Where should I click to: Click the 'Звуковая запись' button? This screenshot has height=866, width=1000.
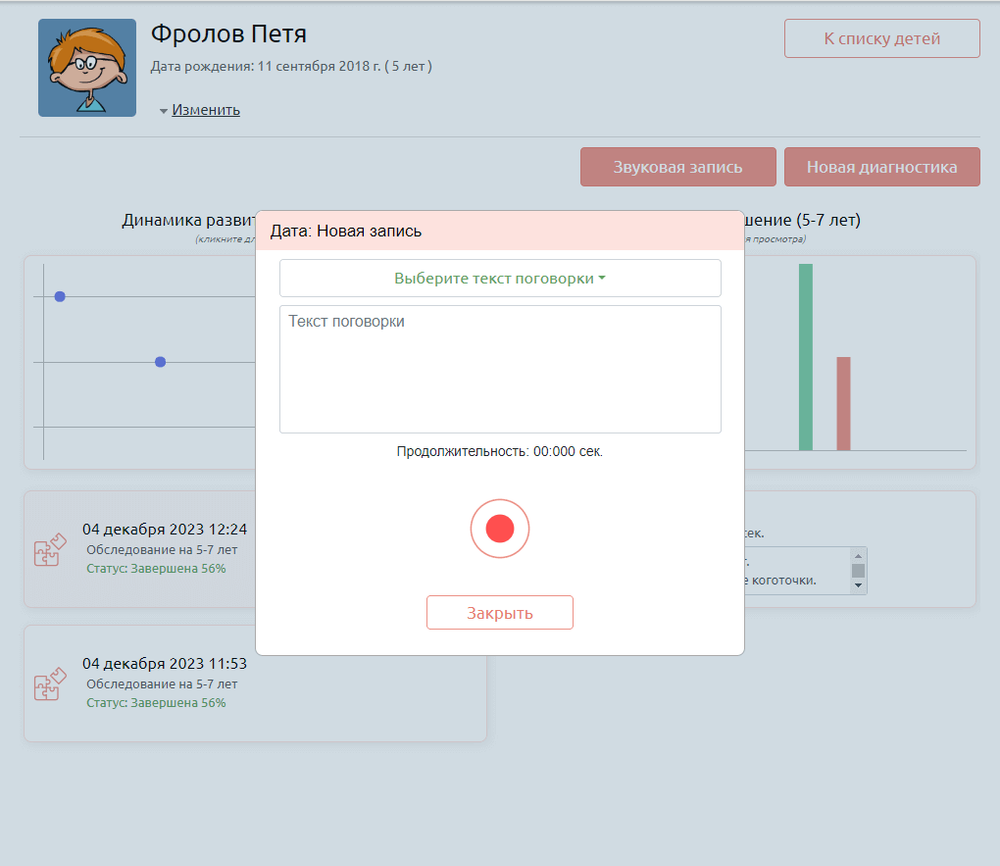pyautogui.click(x=677, y=167)
